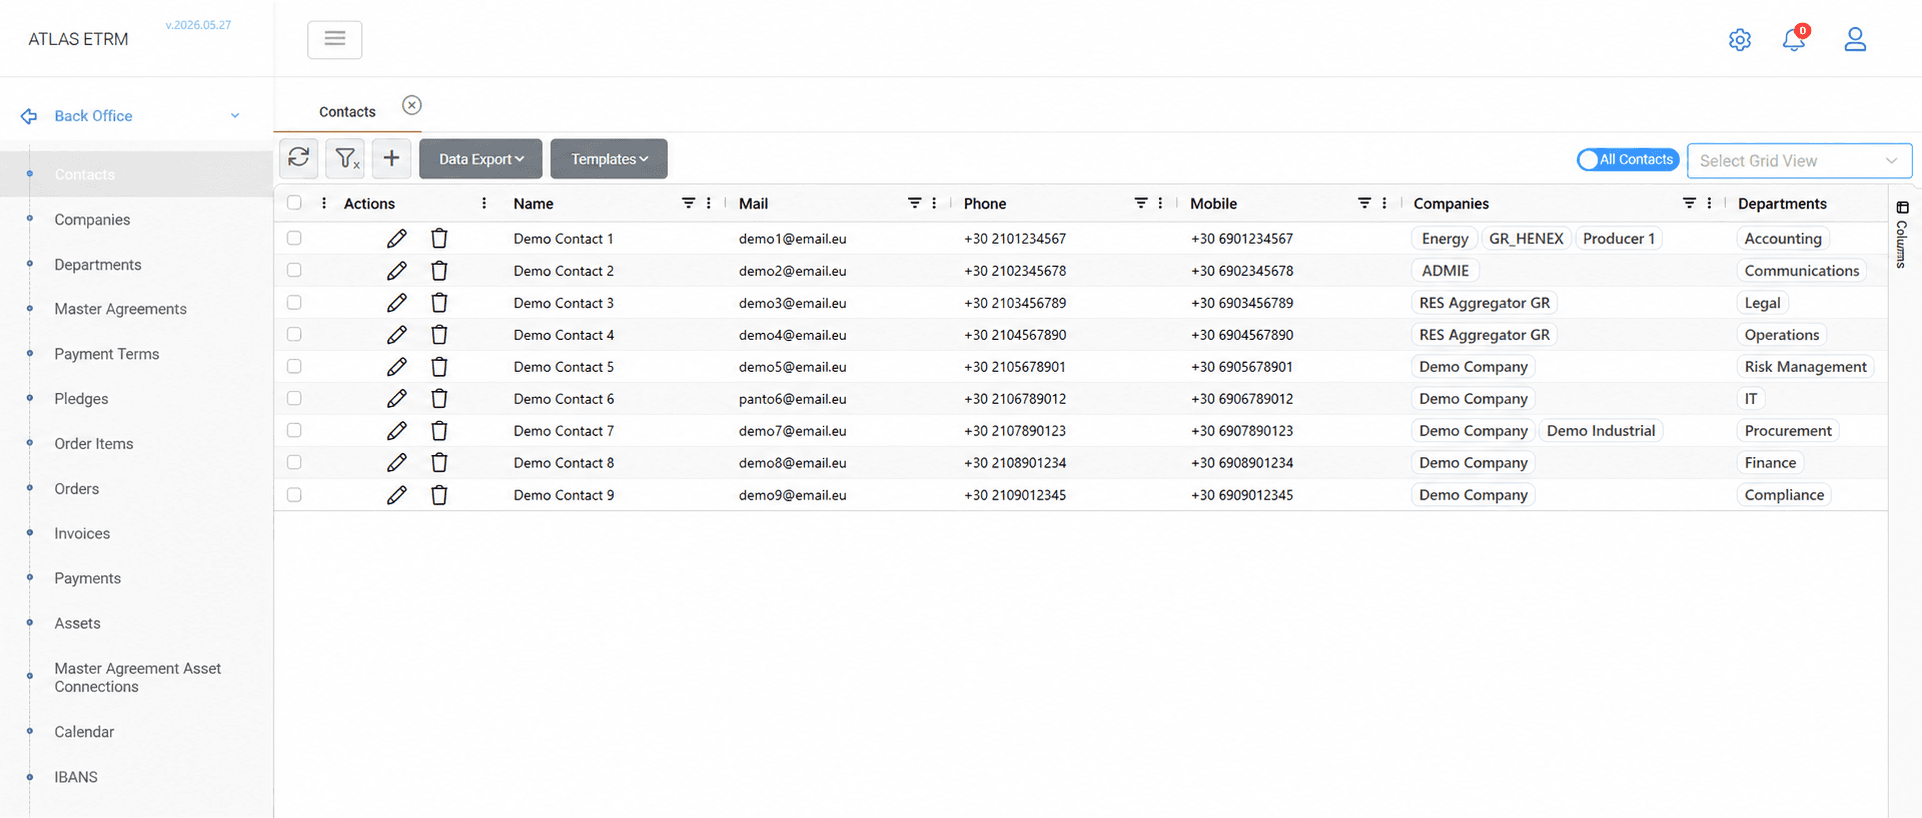Open the Data Export dropdown
The image size is (1922, 818).
click(481, 159)
